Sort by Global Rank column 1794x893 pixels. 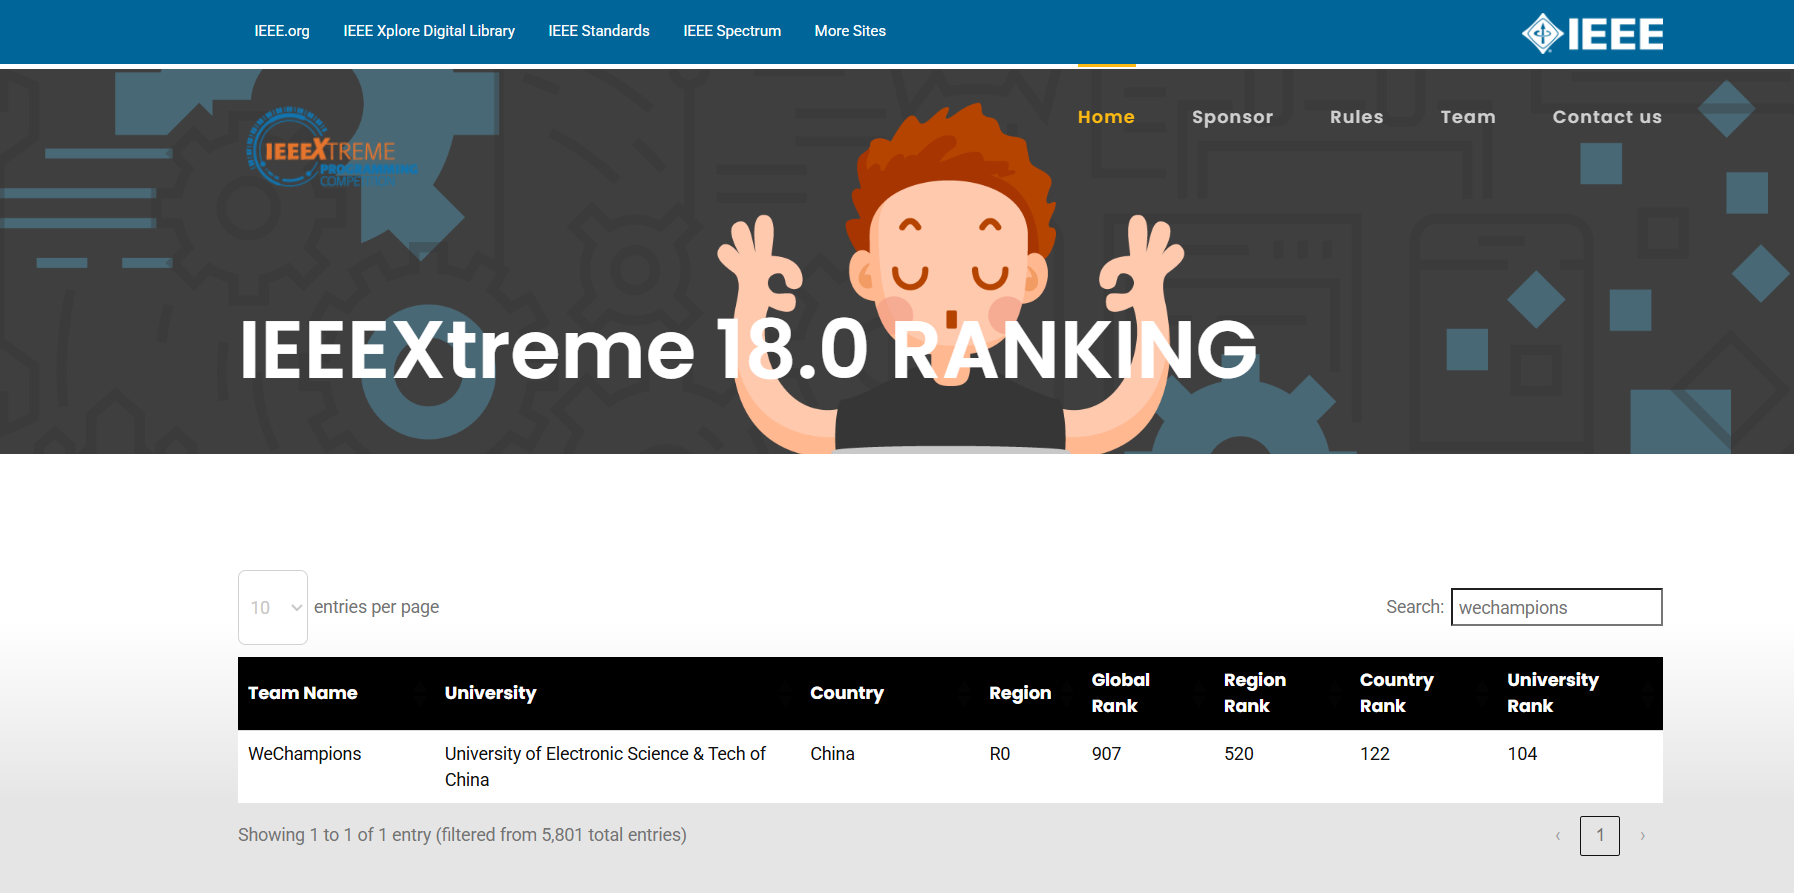[x=1148, y=693]
